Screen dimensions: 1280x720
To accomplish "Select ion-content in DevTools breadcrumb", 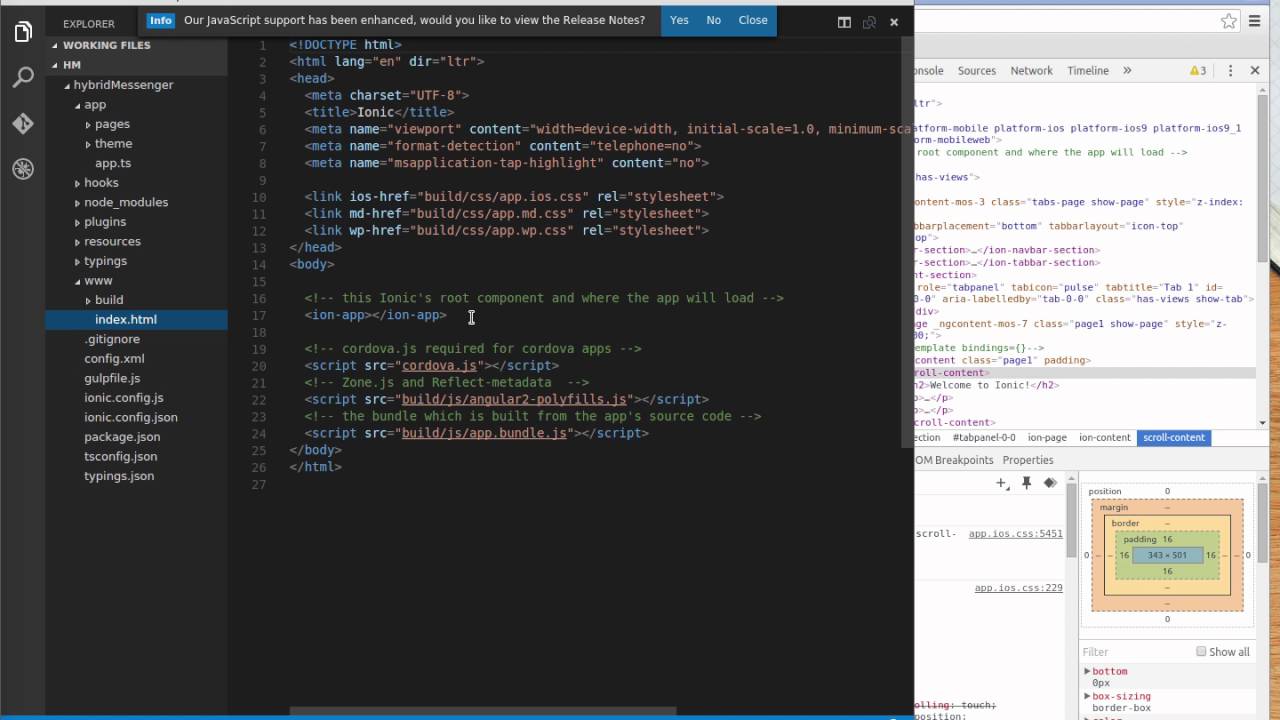I will click(x=1104, y=437).
